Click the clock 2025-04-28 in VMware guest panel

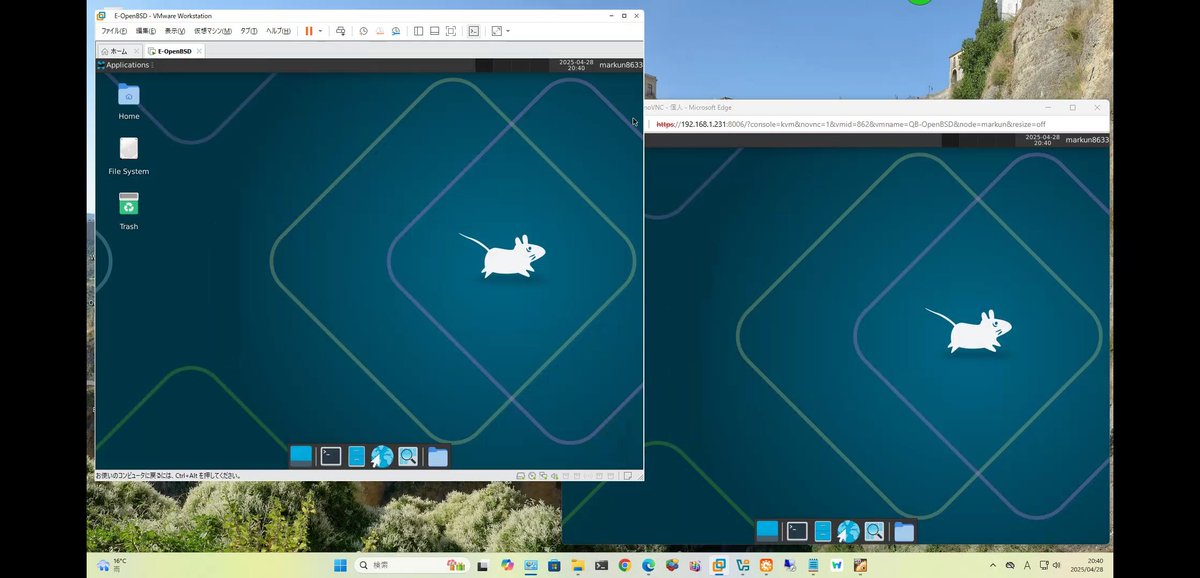tap(576, 65)
